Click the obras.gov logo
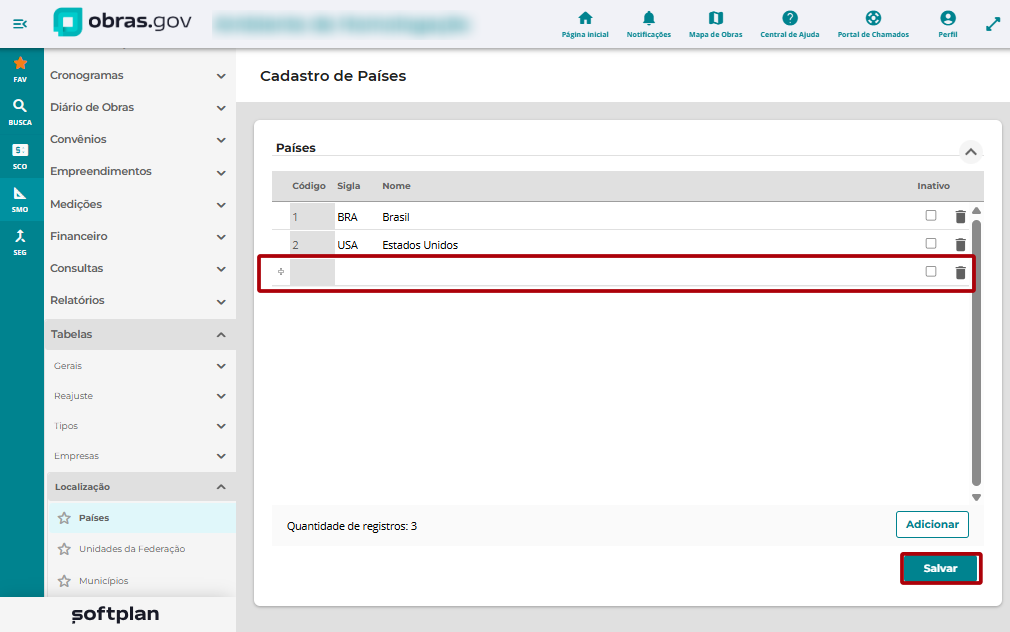 coord(122,22)
